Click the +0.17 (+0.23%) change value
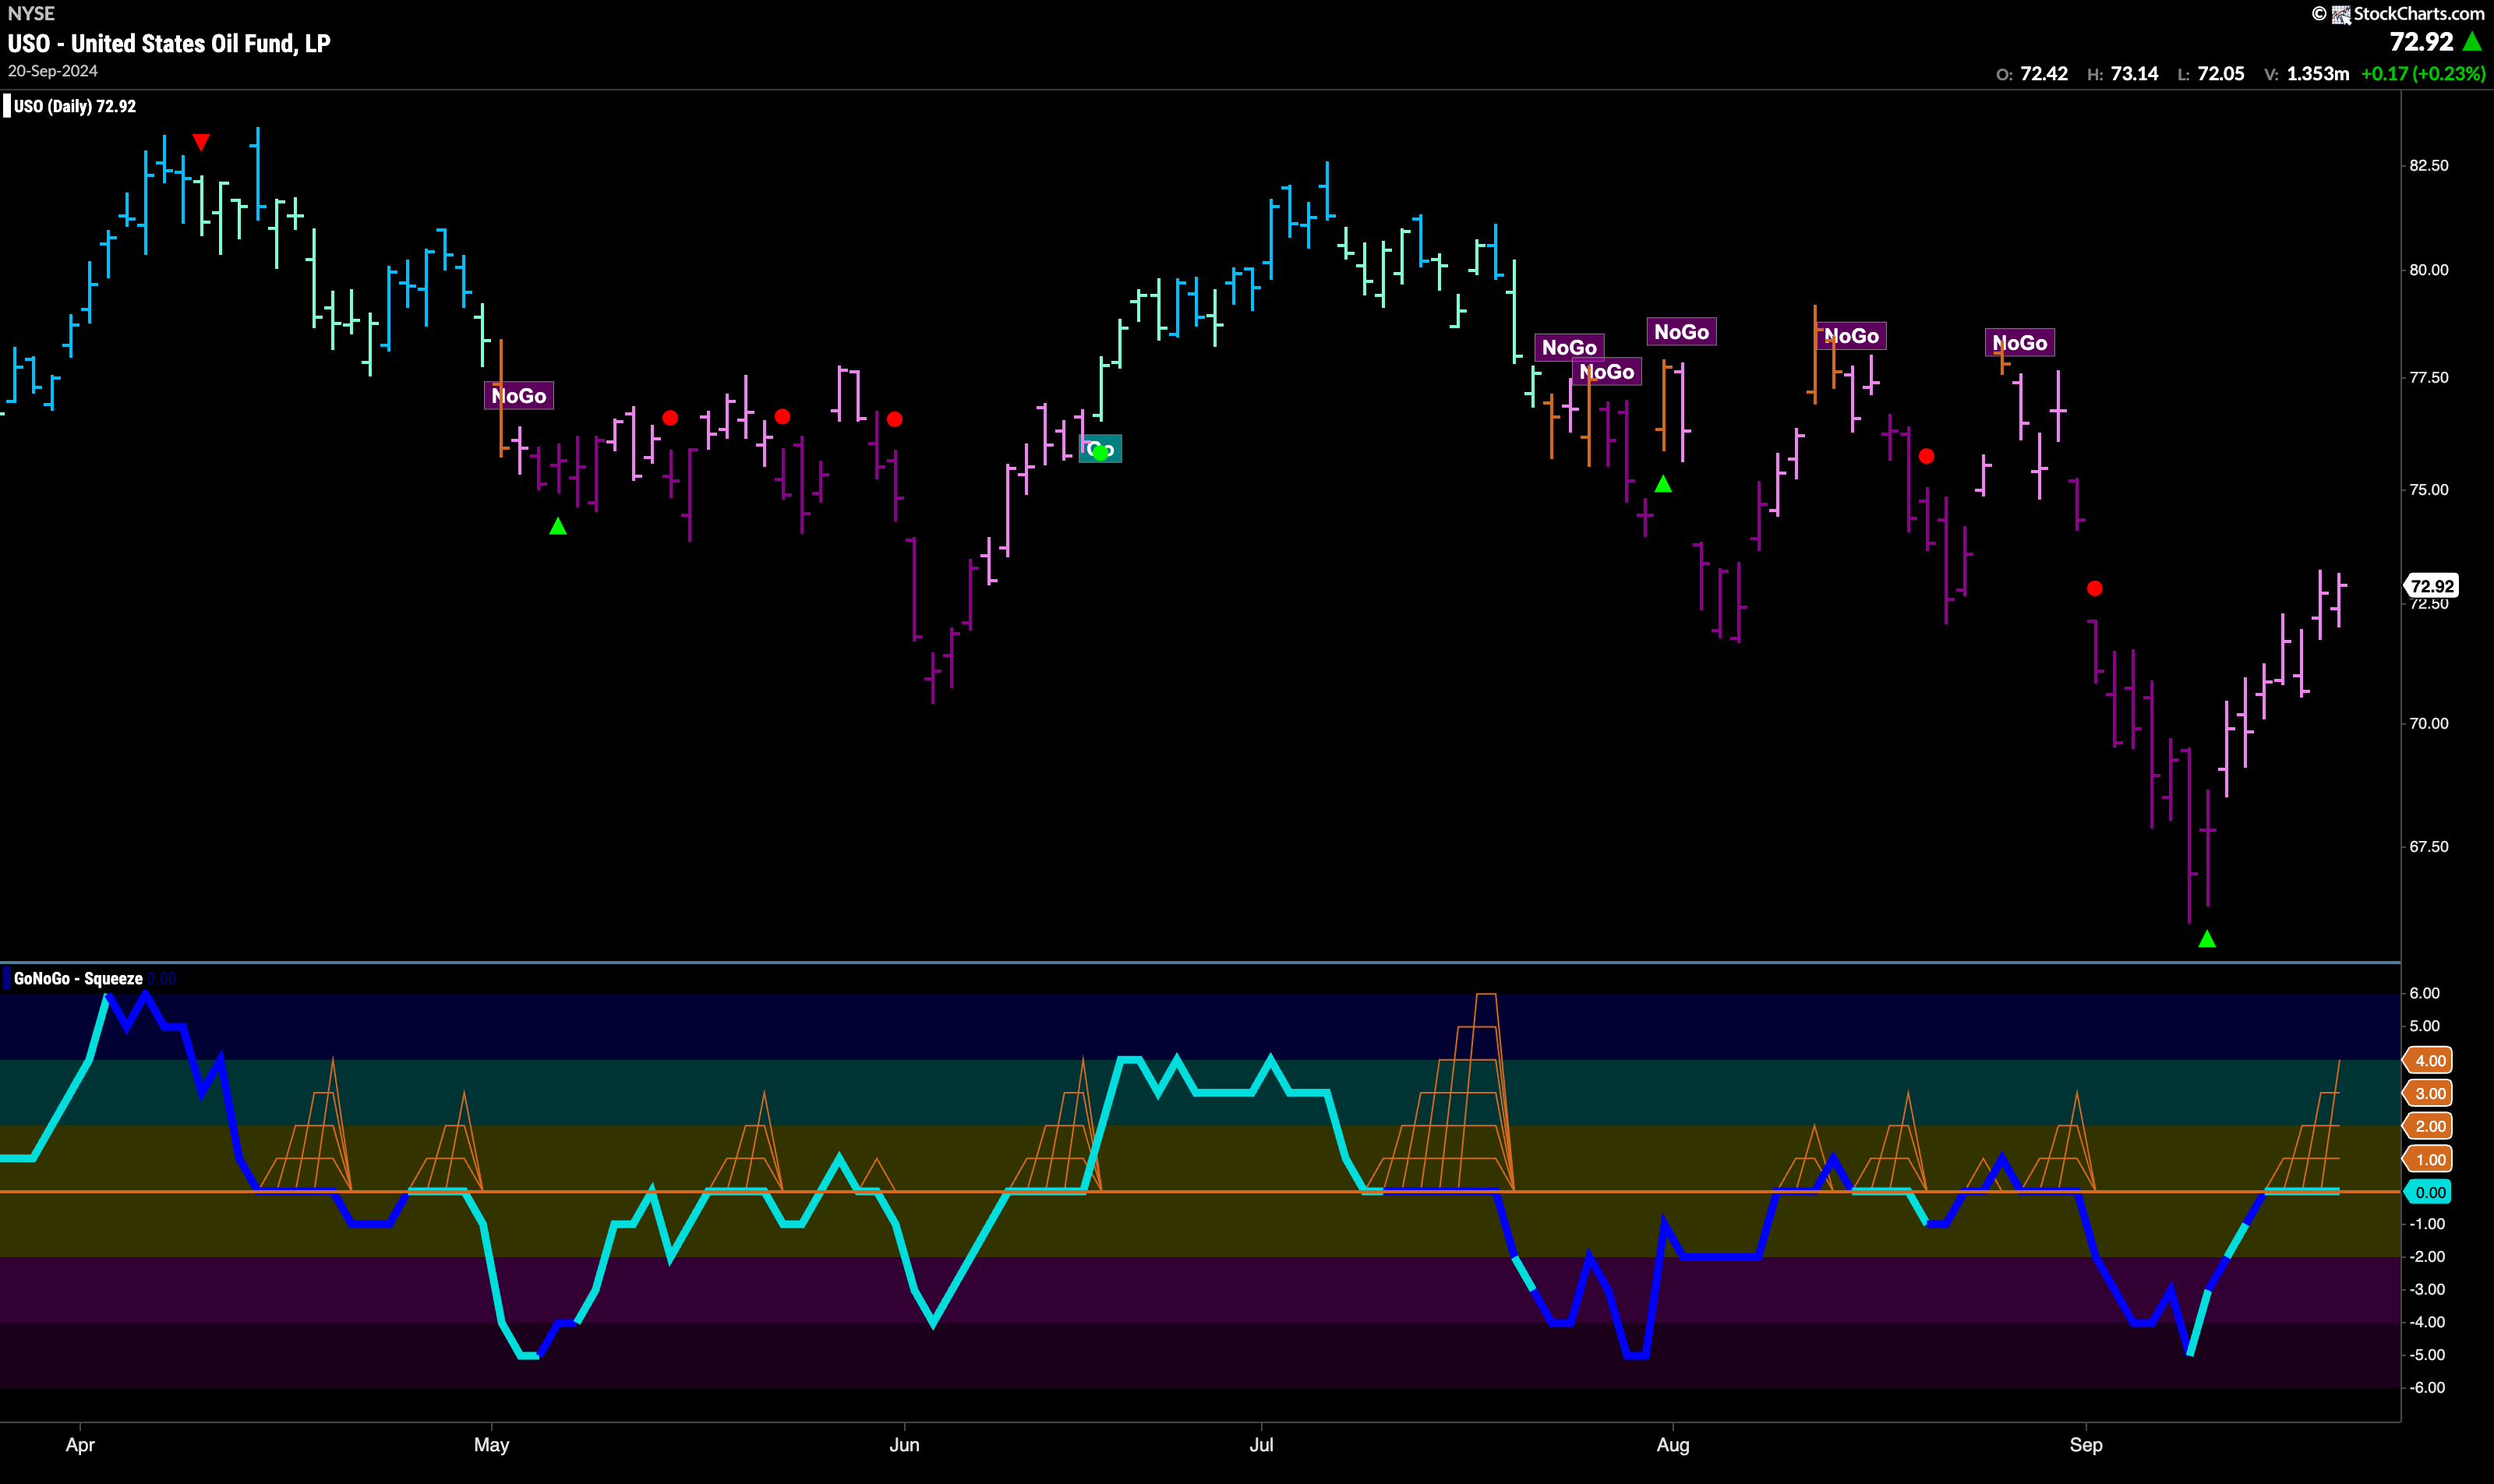The image size is (2494, 1484). (x=2423, y=74)
